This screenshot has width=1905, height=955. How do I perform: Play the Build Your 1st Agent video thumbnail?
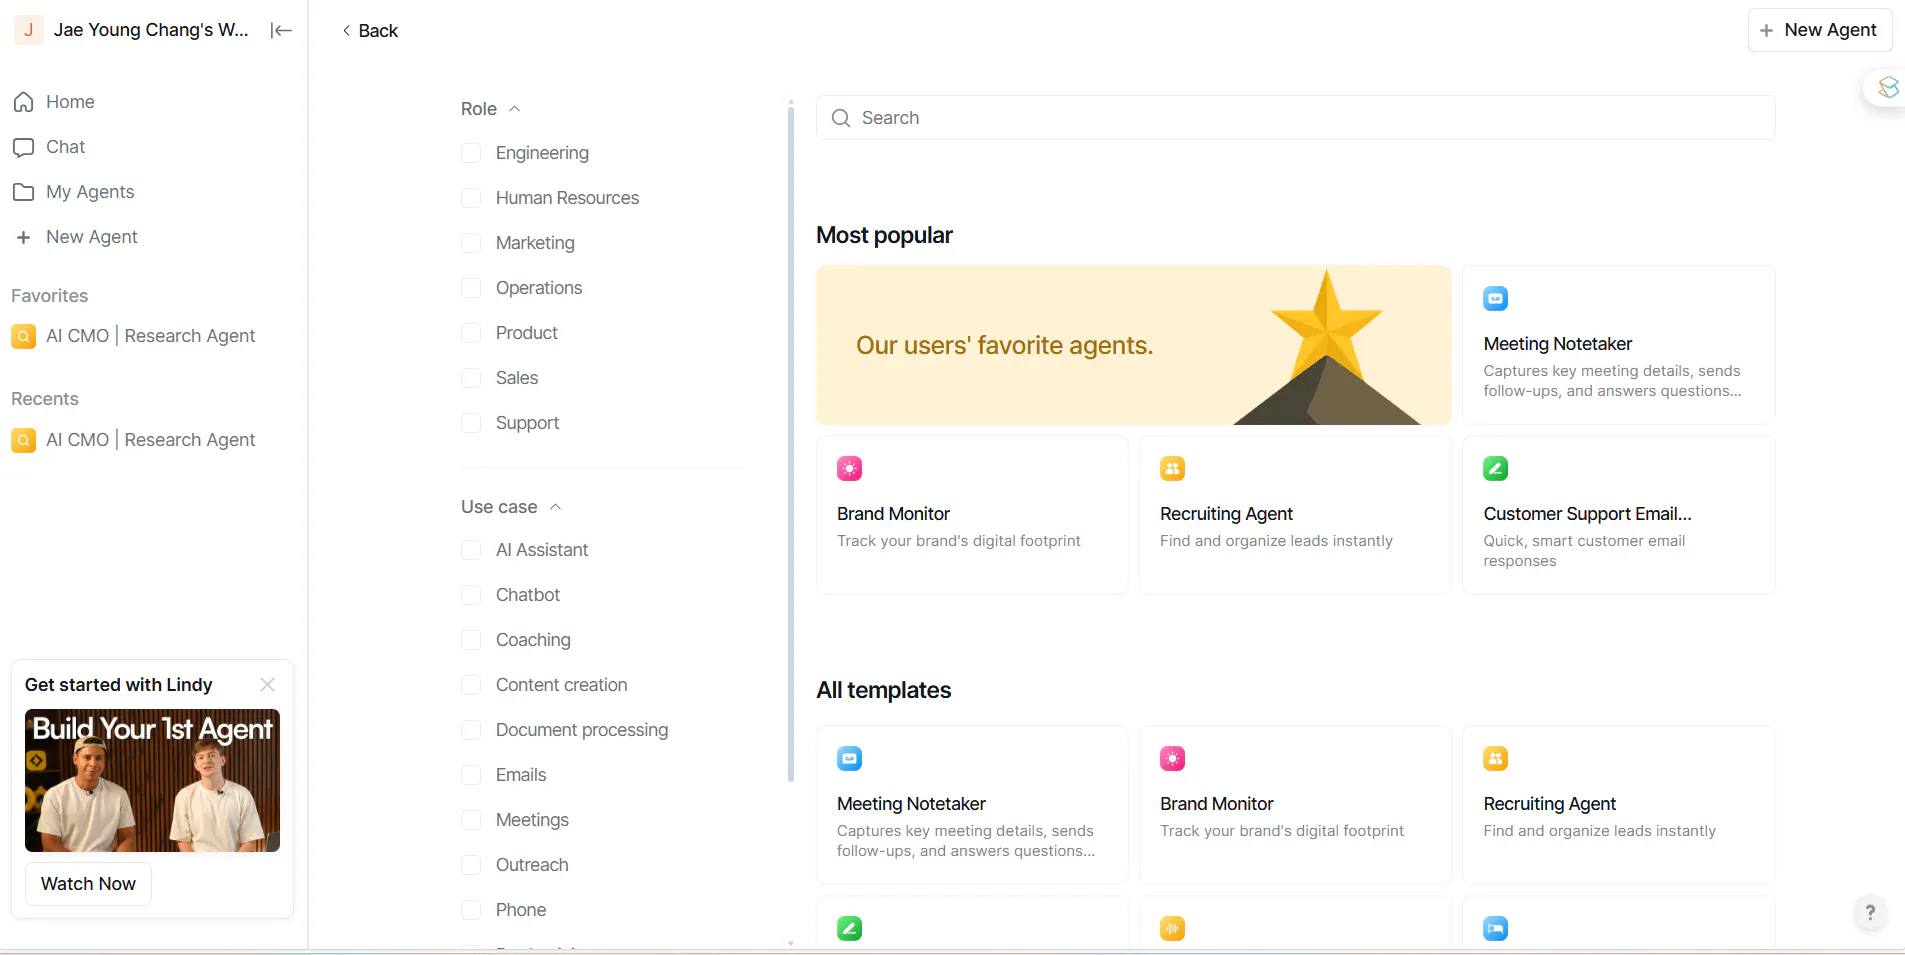click(x=152, y=781)
